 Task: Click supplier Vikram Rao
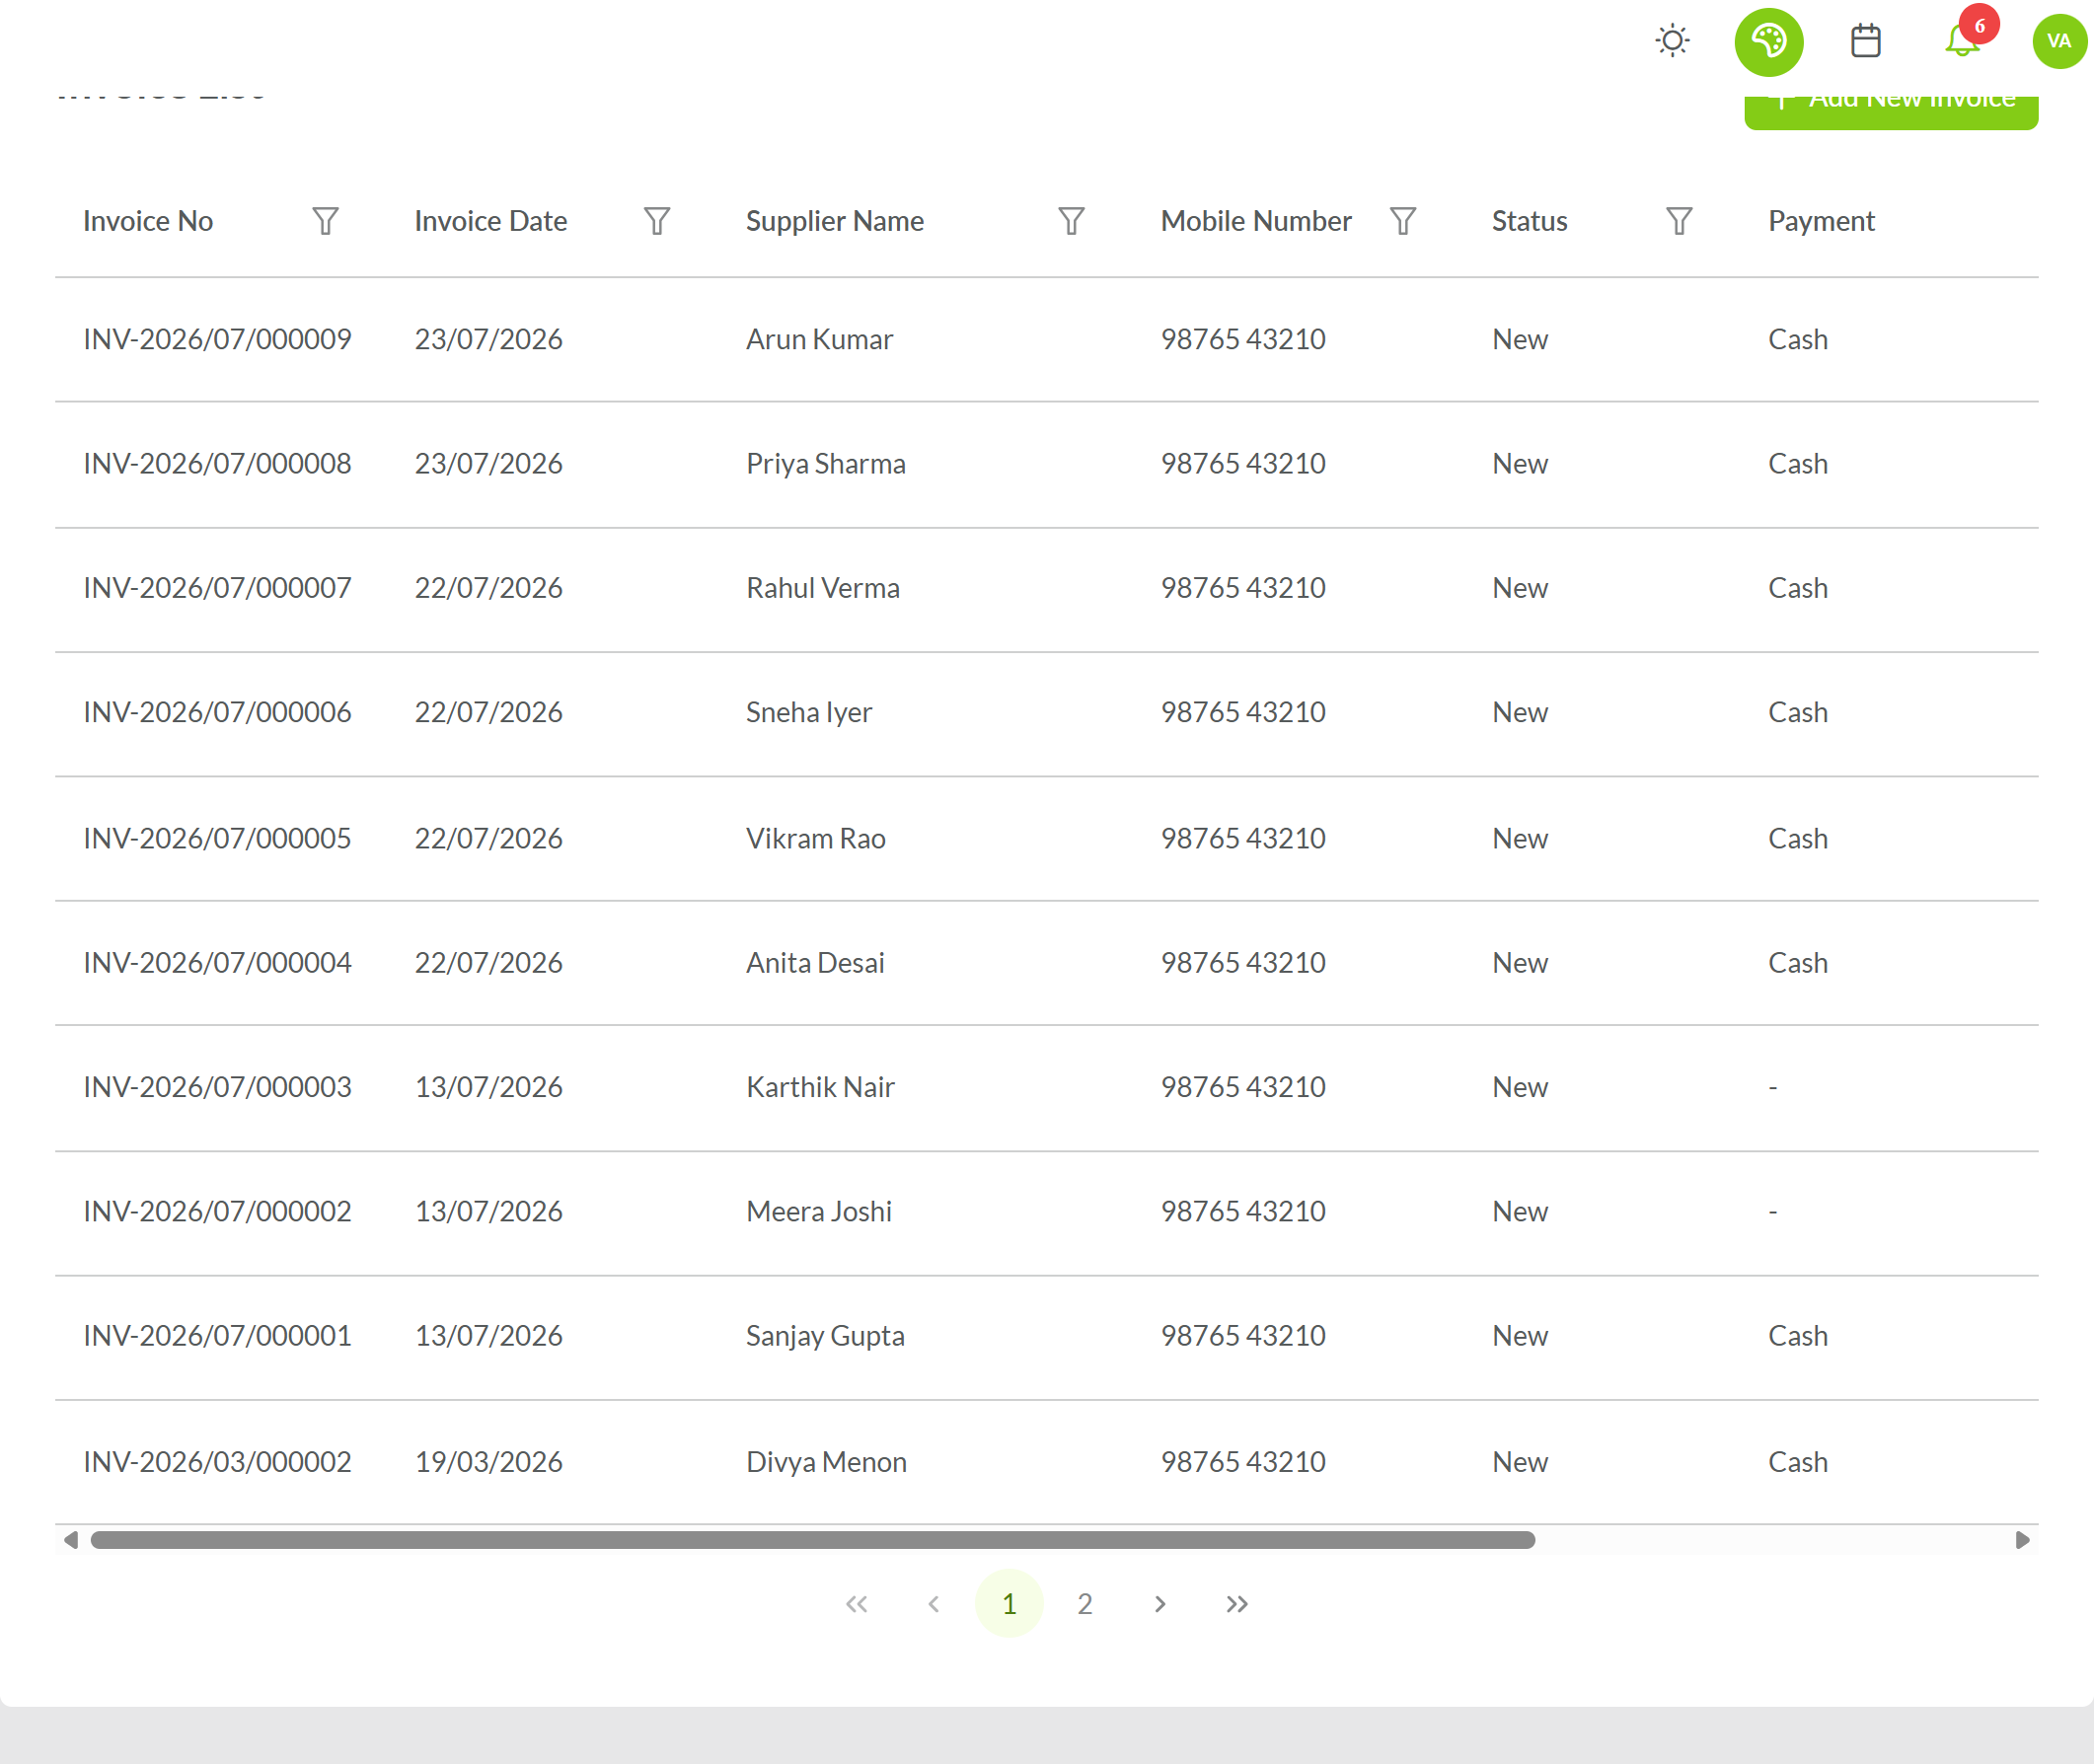[816, 838]
